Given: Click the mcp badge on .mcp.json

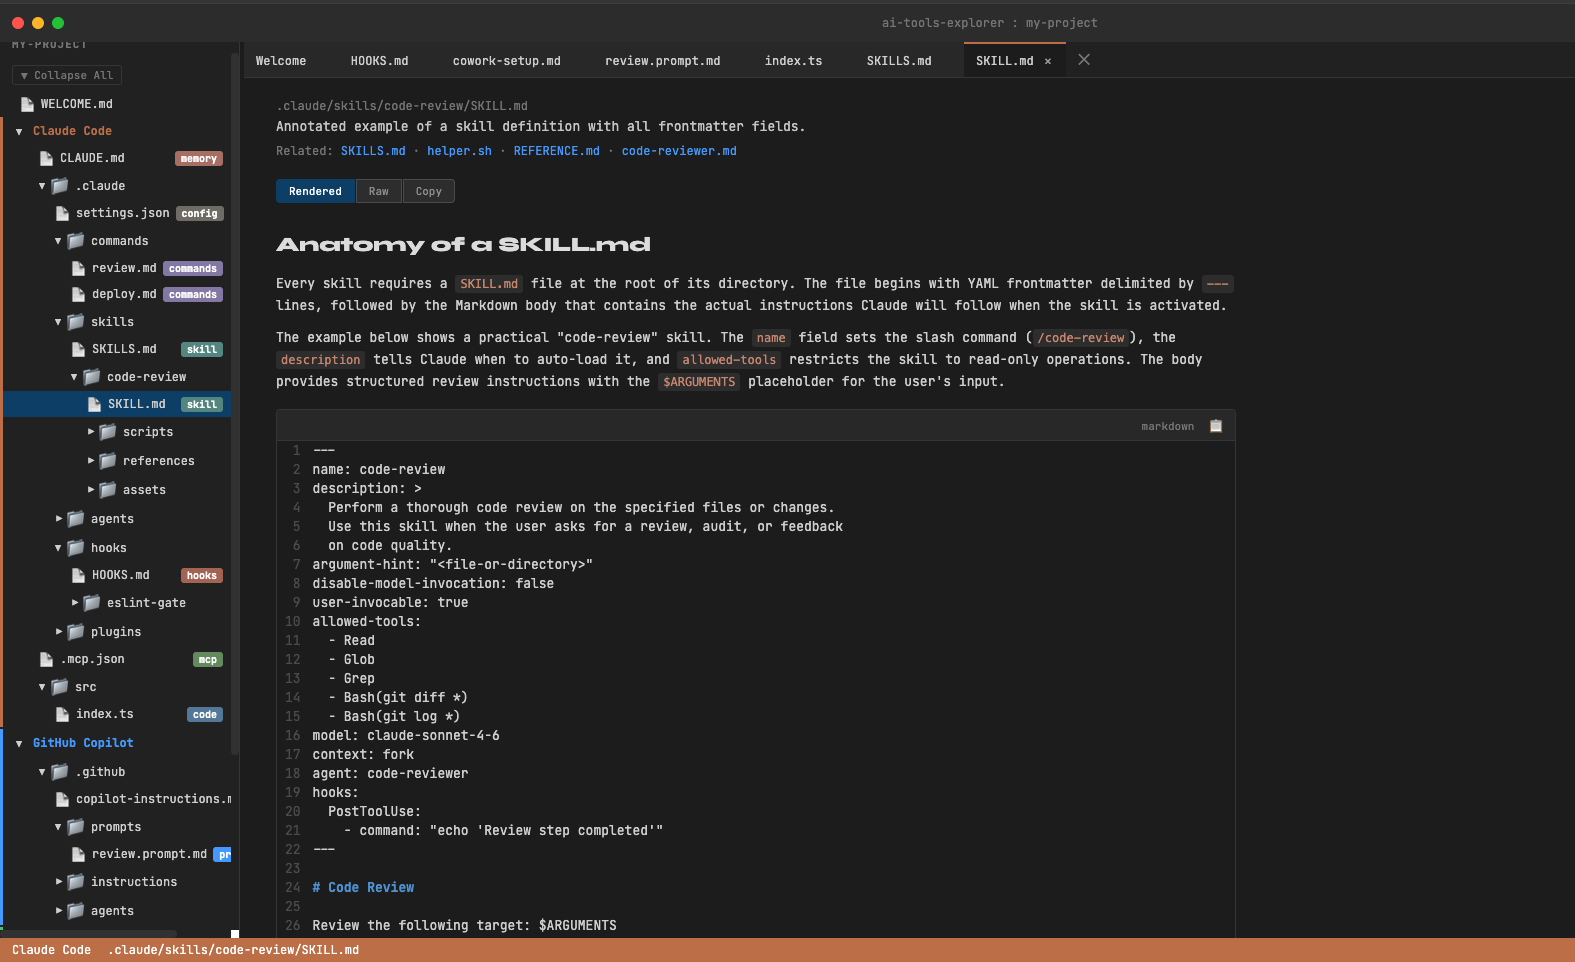Looking at the screenshot, I should pos(208,659).
